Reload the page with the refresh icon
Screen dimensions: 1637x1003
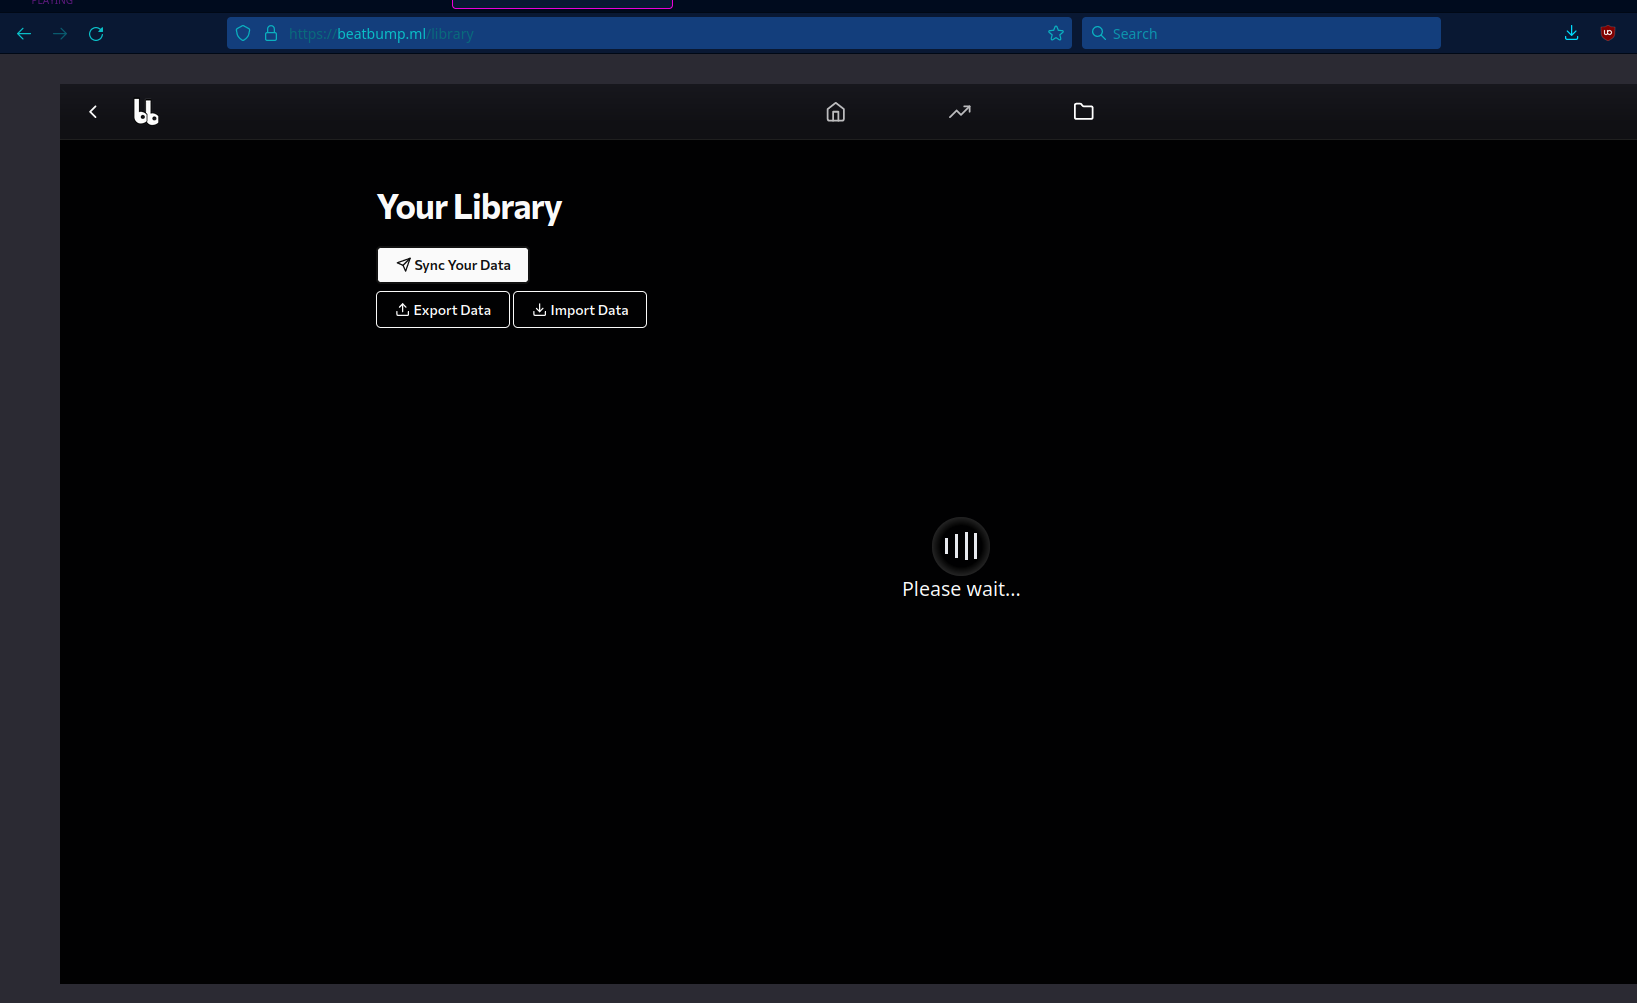click(x=96, y=34)
